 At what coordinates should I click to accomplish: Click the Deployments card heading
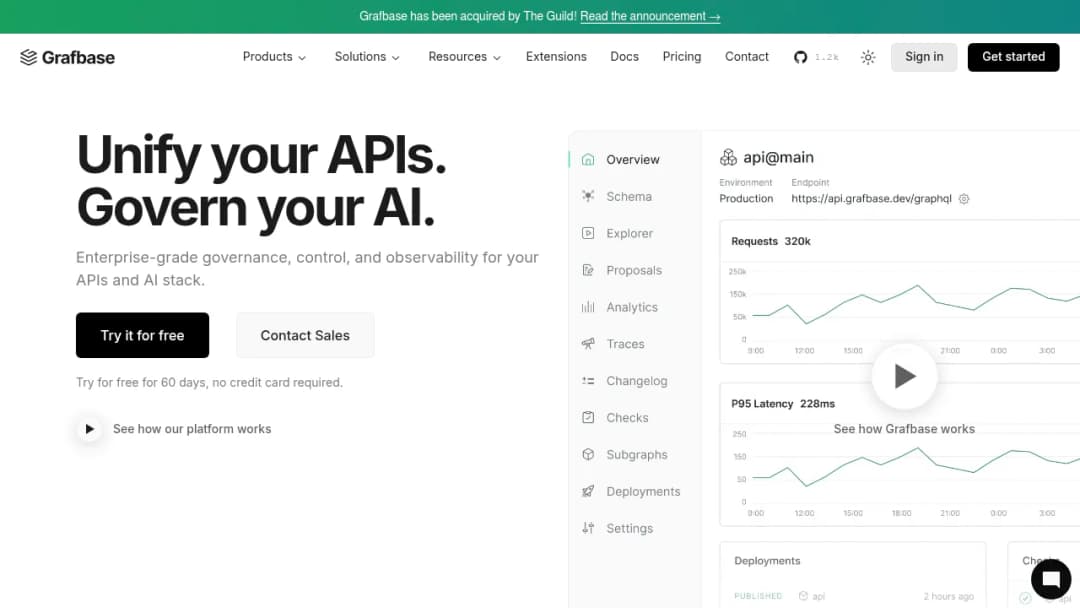pos(767,560)
